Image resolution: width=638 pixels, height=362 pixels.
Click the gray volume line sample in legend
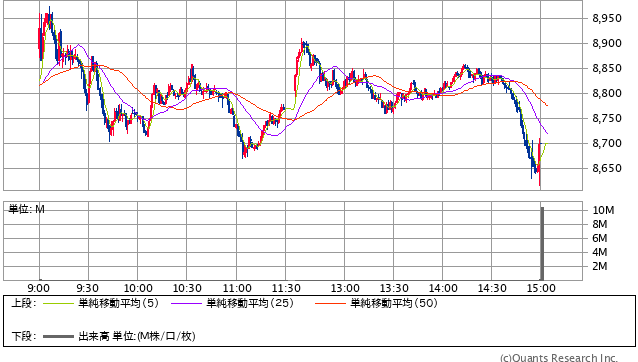coord(58,336)
